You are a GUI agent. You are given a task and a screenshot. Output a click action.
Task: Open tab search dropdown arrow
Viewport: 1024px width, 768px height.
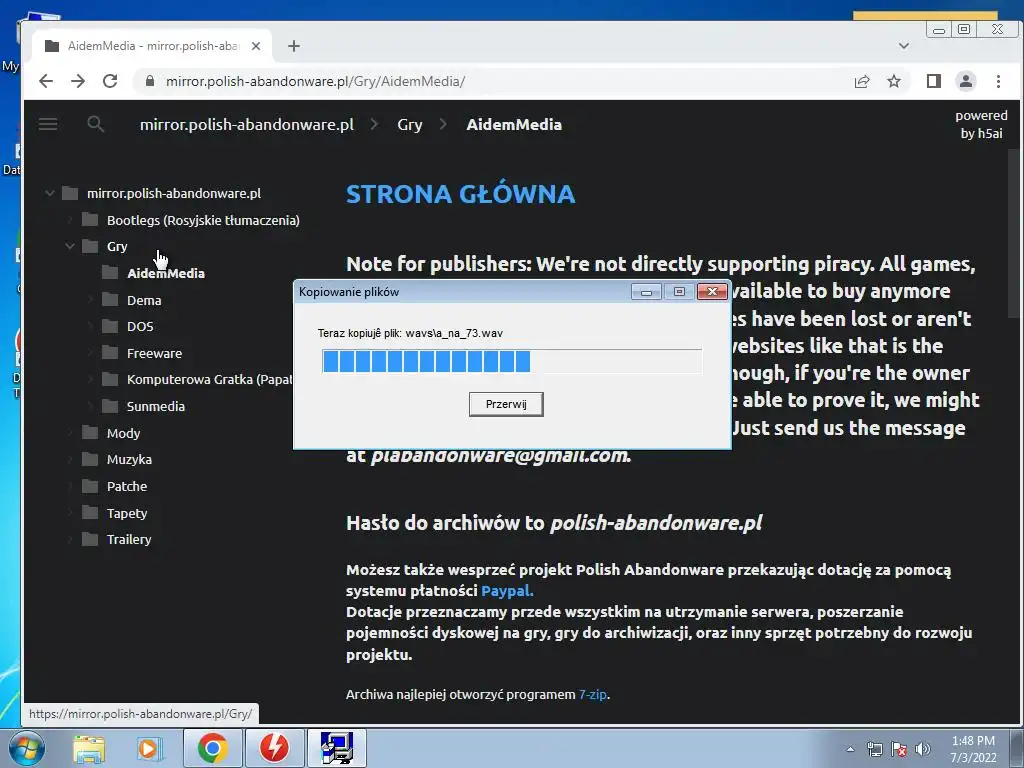[904, 46]
